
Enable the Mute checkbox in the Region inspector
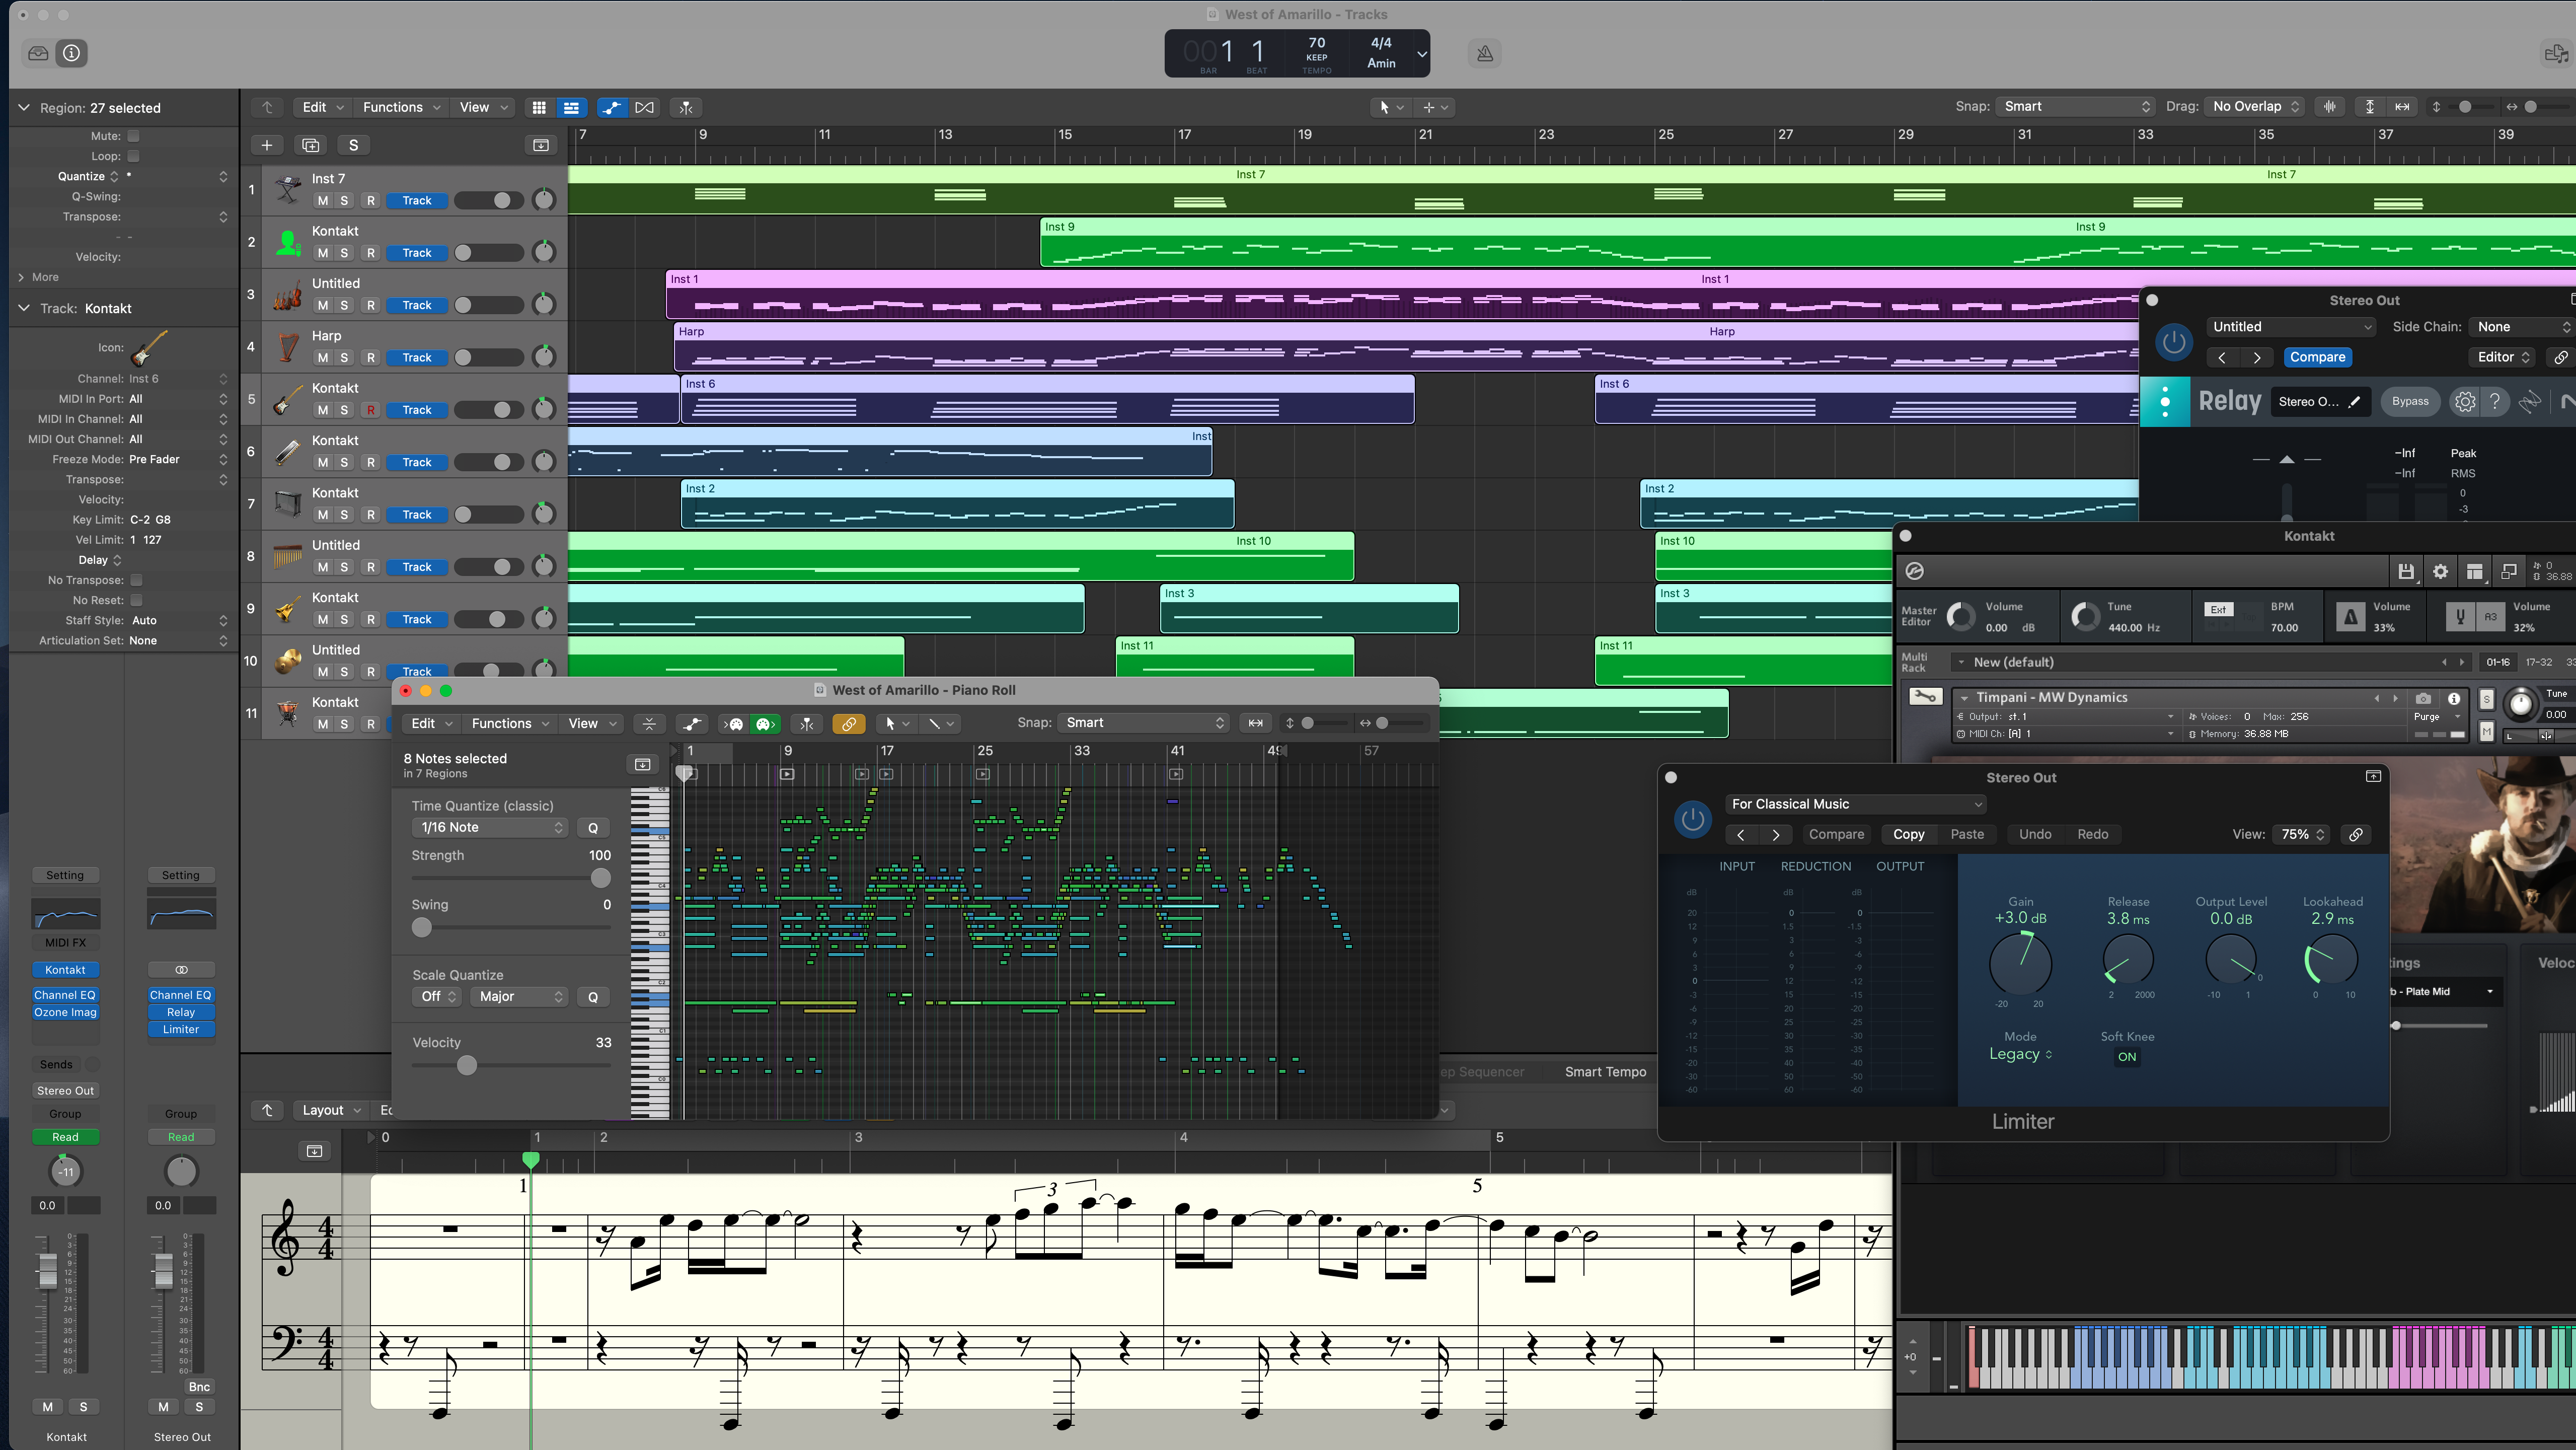pos(133,136)
